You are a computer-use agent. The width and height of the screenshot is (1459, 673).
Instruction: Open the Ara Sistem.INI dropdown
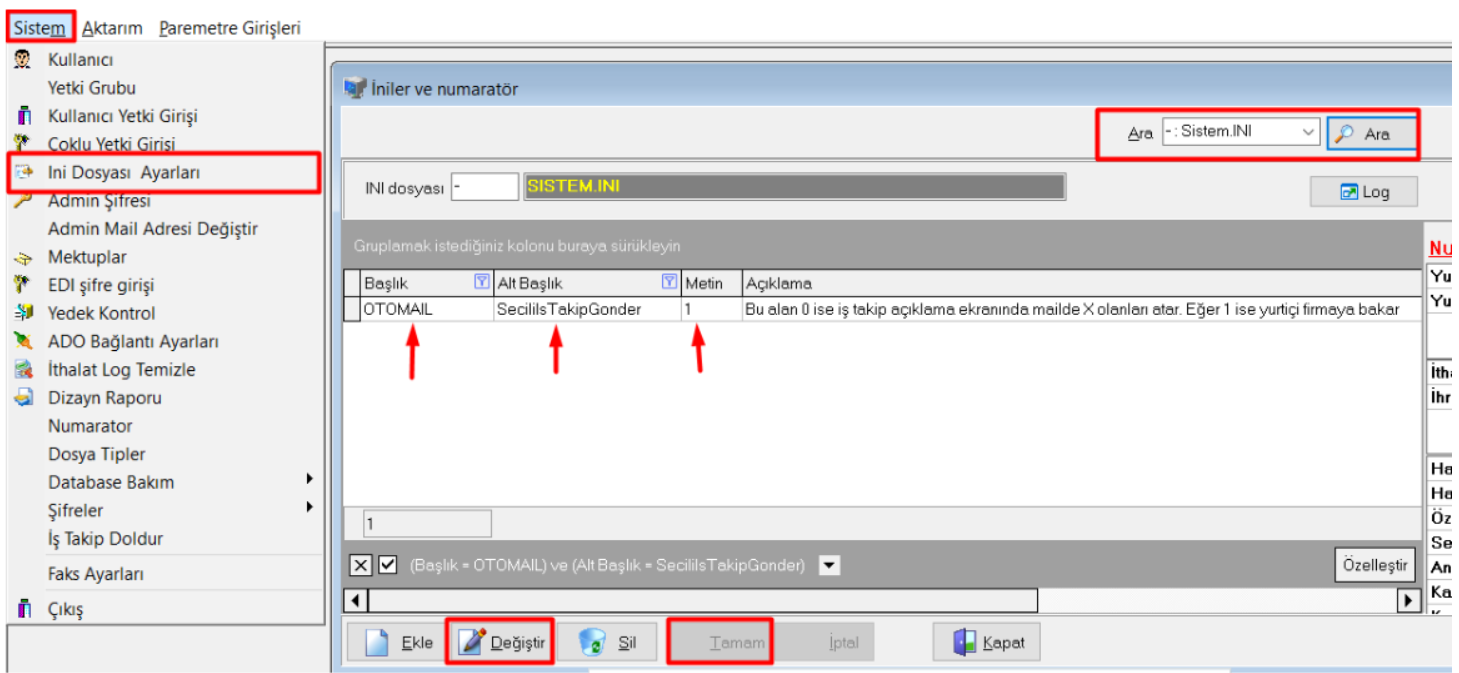click(1308, 133)
